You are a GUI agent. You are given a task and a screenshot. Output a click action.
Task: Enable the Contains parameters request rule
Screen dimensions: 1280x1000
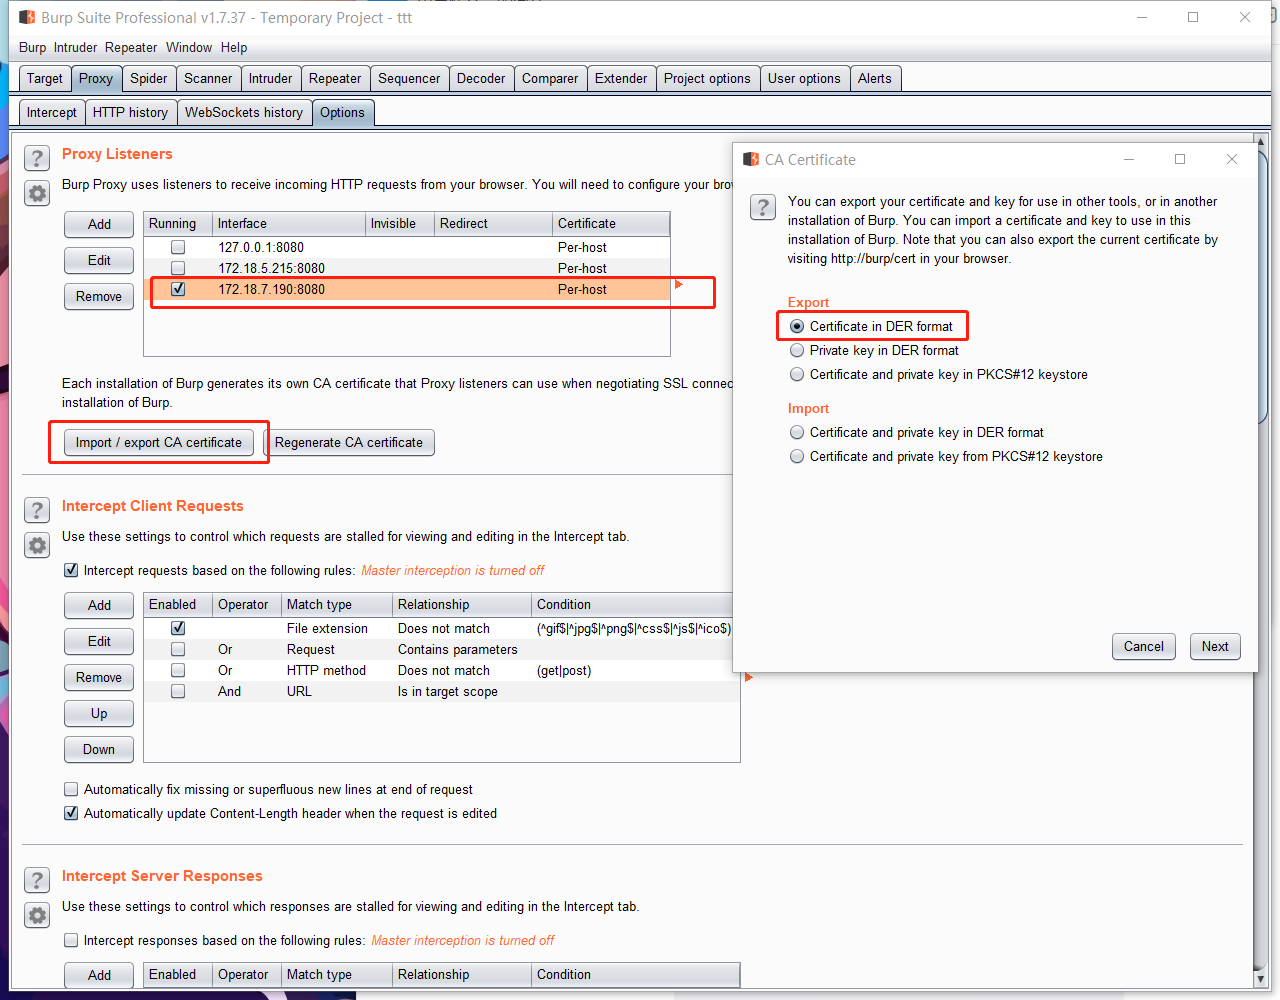point(178,649)
